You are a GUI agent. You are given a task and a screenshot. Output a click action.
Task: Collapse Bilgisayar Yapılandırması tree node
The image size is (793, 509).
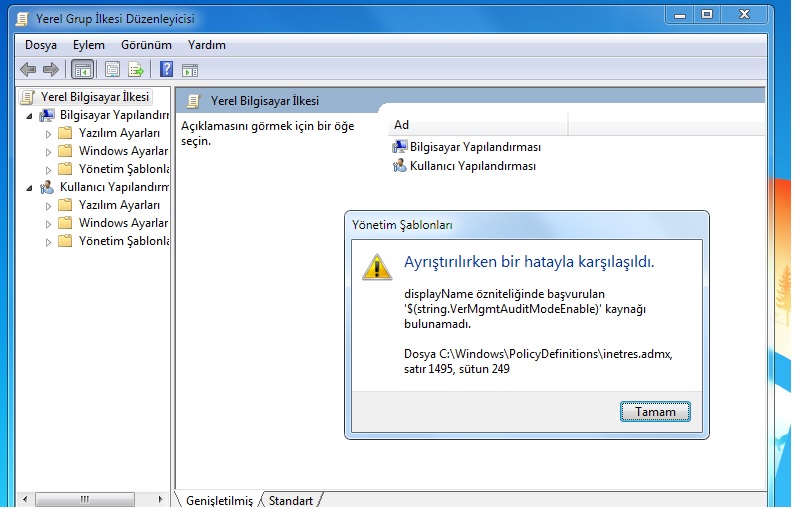click(x=29, y=116)
